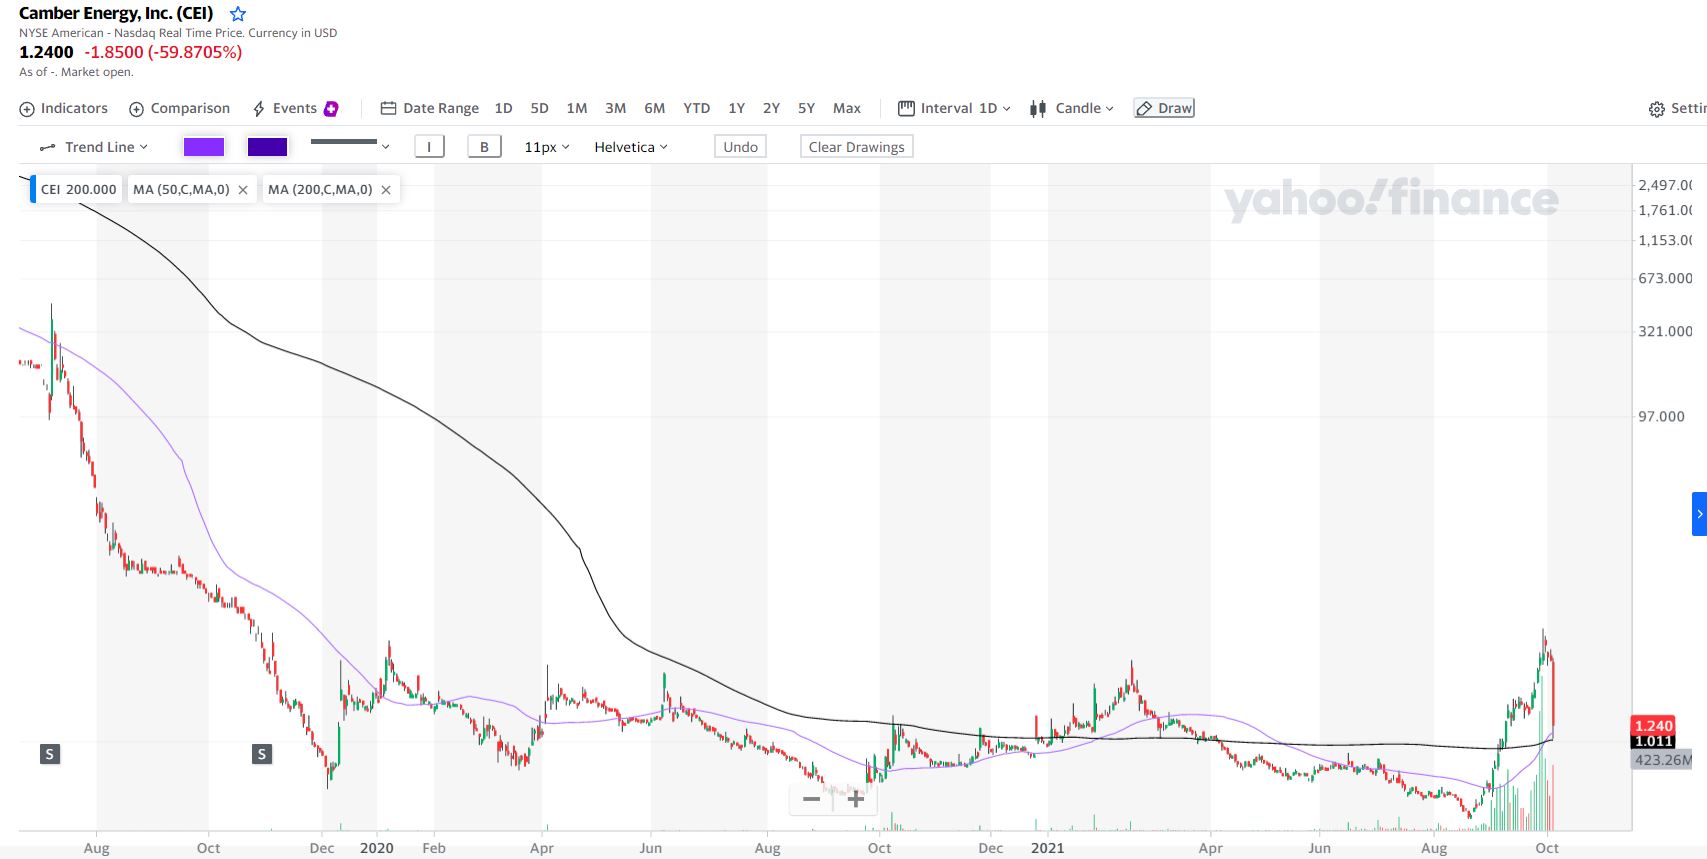Click the Comparison plus icon
Screen dimensions: 1707x859
tap(137, 109)
